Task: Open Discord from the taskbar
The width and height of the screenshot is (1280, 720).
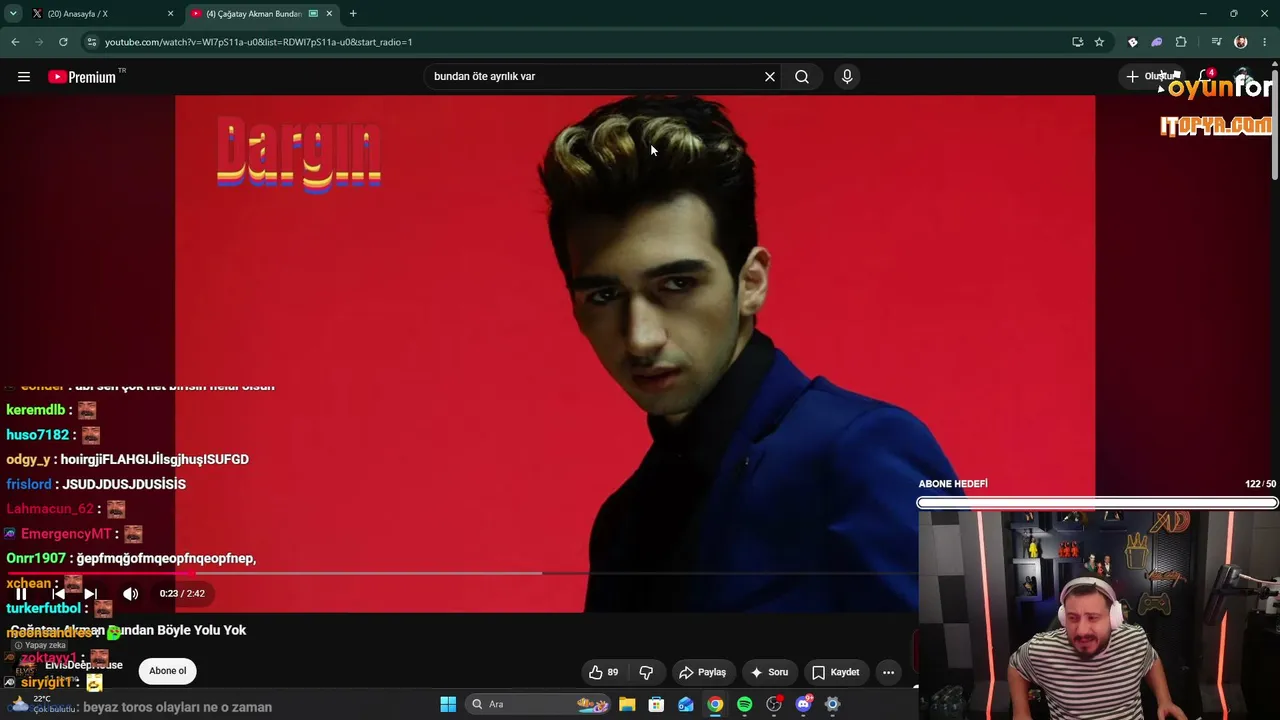Action: [803, 704]
